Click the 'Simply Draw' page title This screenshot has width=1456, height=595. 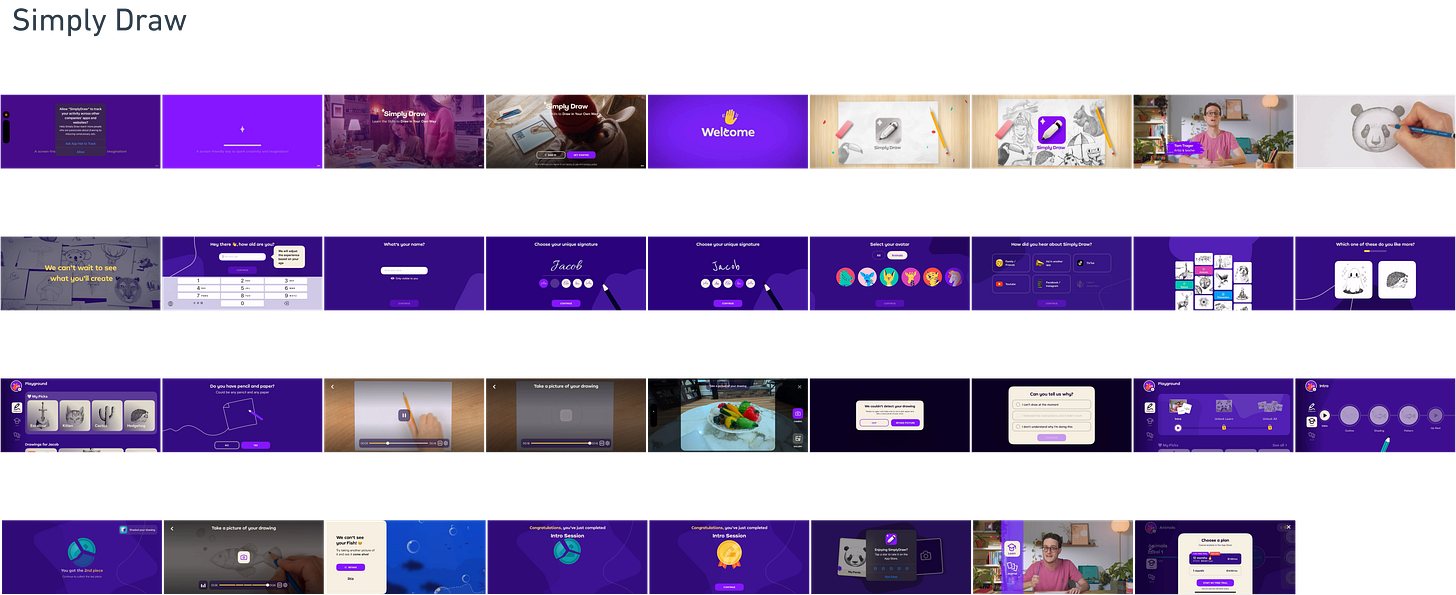point(99,20)
